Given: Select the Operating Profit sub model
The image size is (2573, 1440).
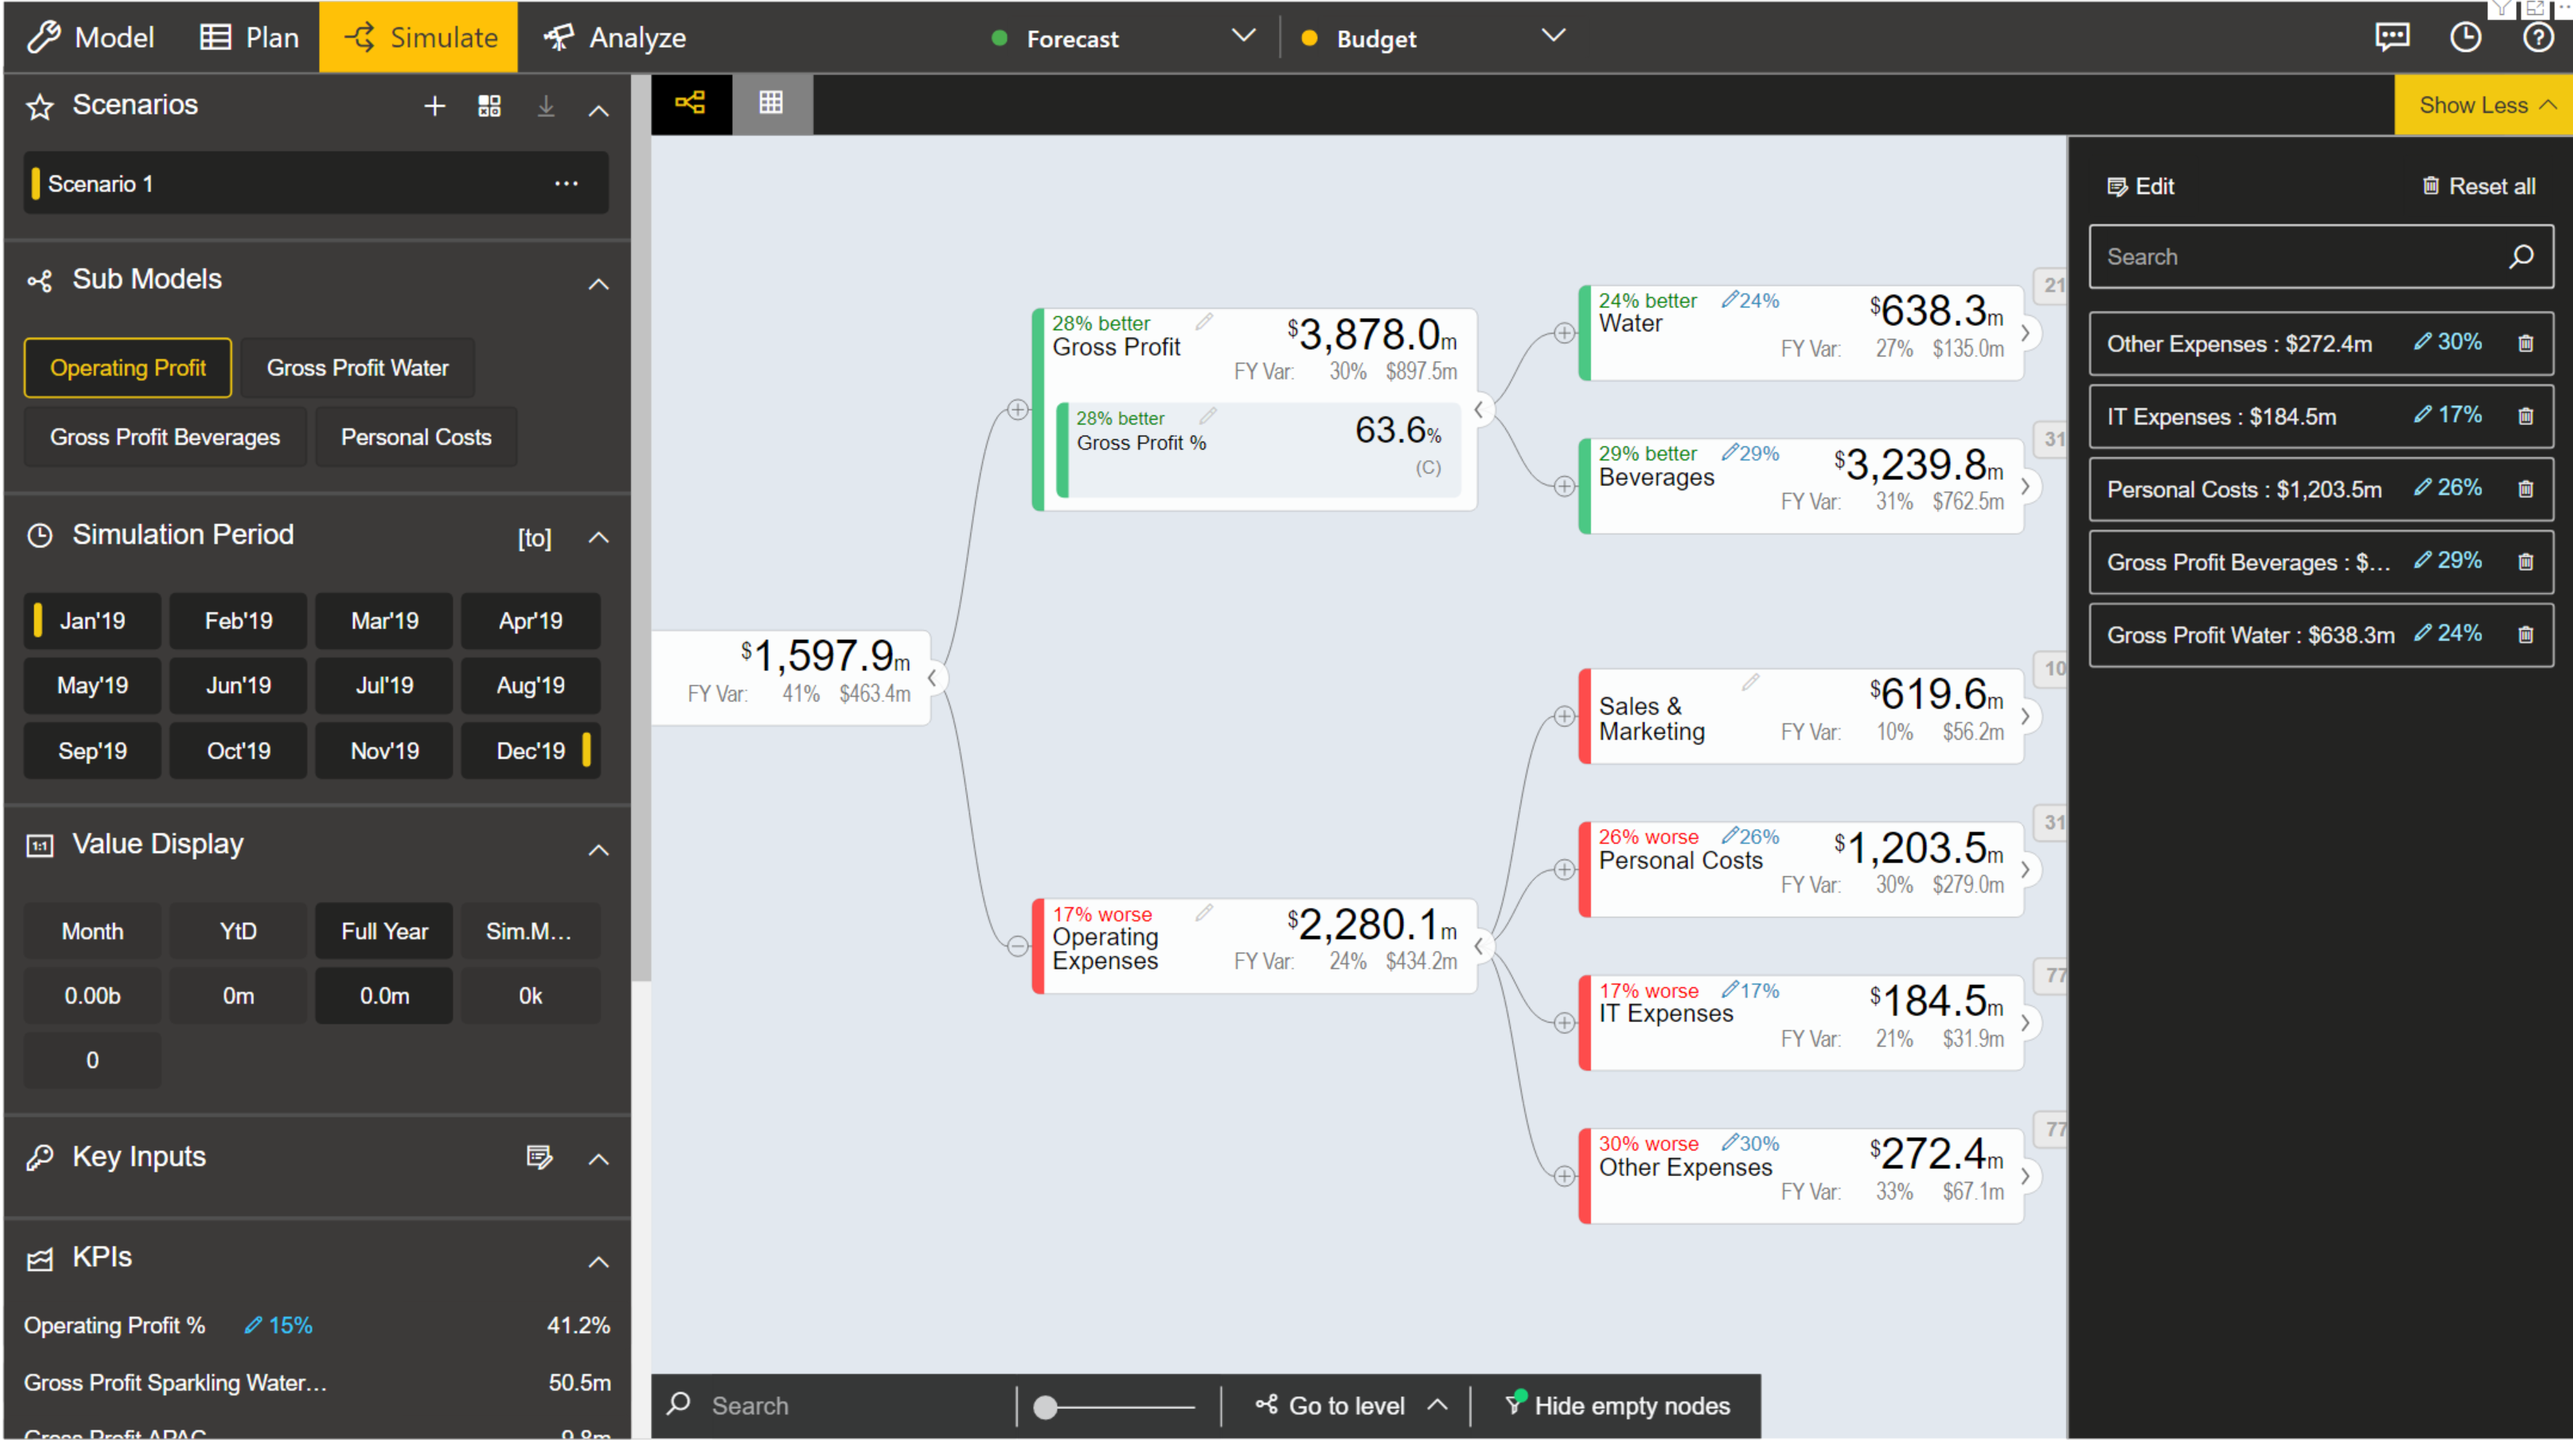Looking at the screenshot, I should [128, 367].
